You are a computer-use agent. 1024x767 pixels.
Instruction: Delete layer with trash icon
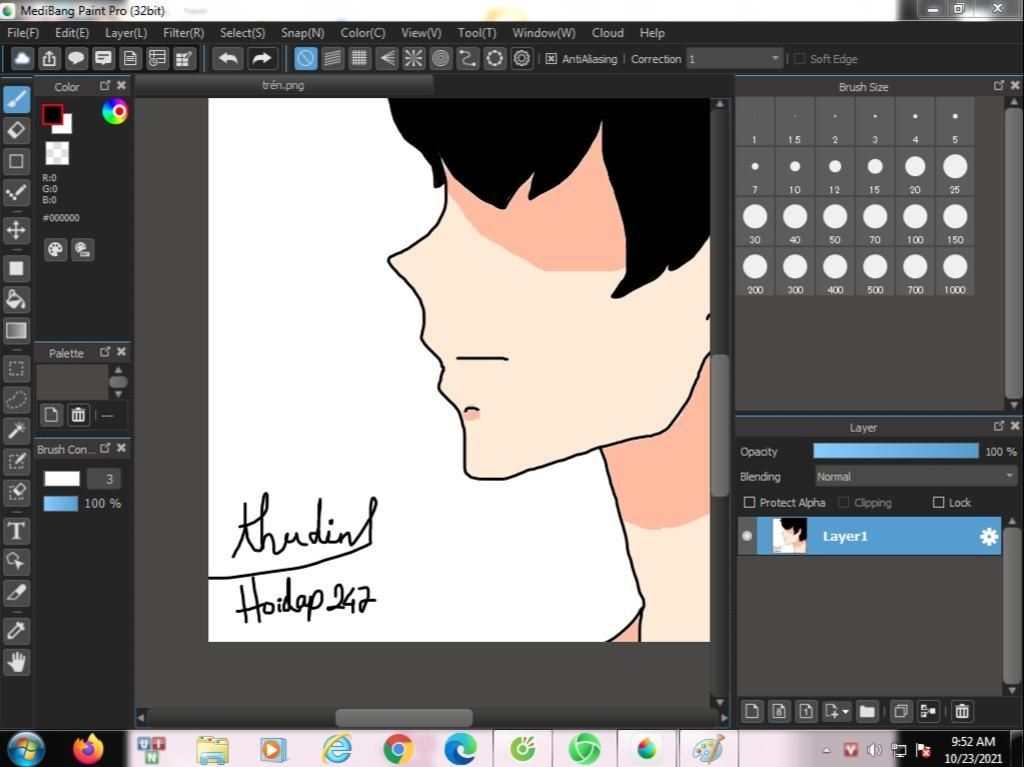(962, 711)
